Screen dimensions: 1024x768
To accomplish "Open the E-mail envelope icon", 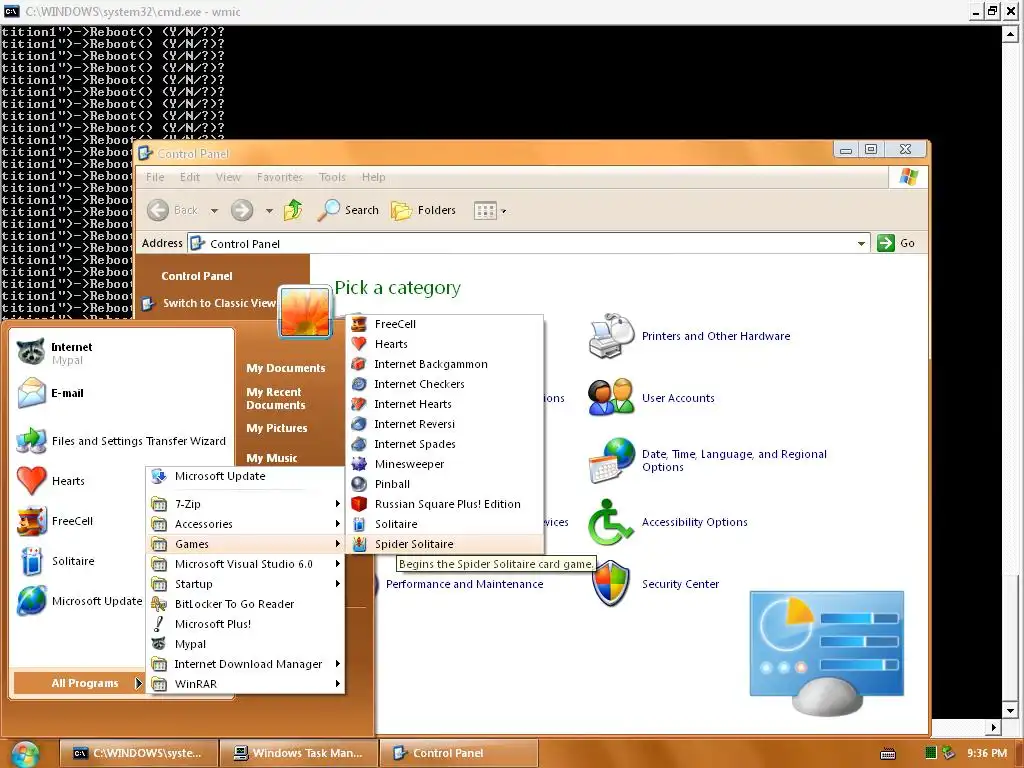I will [x=31, y=393].
